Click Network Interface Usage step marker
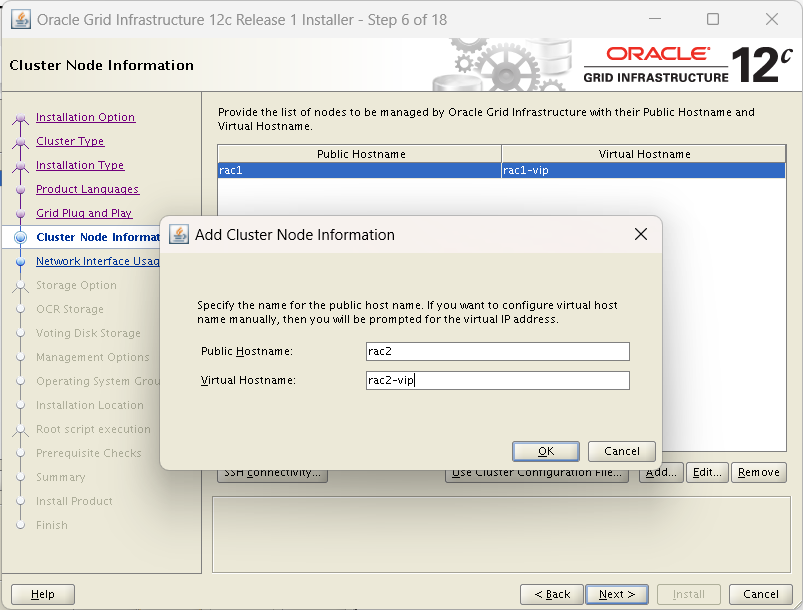 click(20, 261)
